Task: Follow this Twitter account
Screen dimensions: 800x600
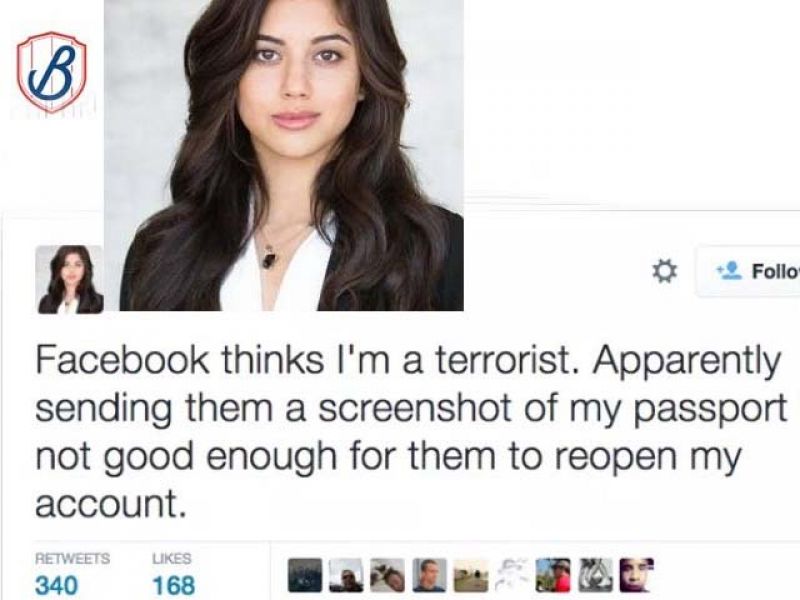Action: point(749,271)
